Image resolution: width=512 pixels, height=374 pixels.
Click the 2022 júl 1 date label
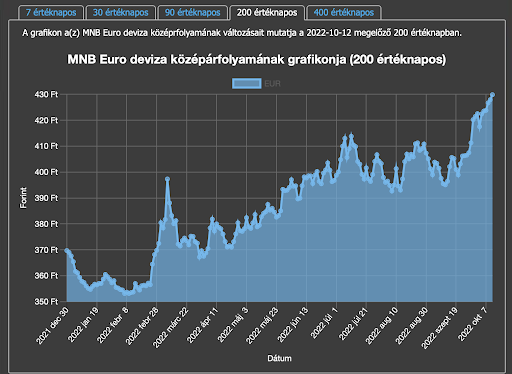[x=324, y=323]
